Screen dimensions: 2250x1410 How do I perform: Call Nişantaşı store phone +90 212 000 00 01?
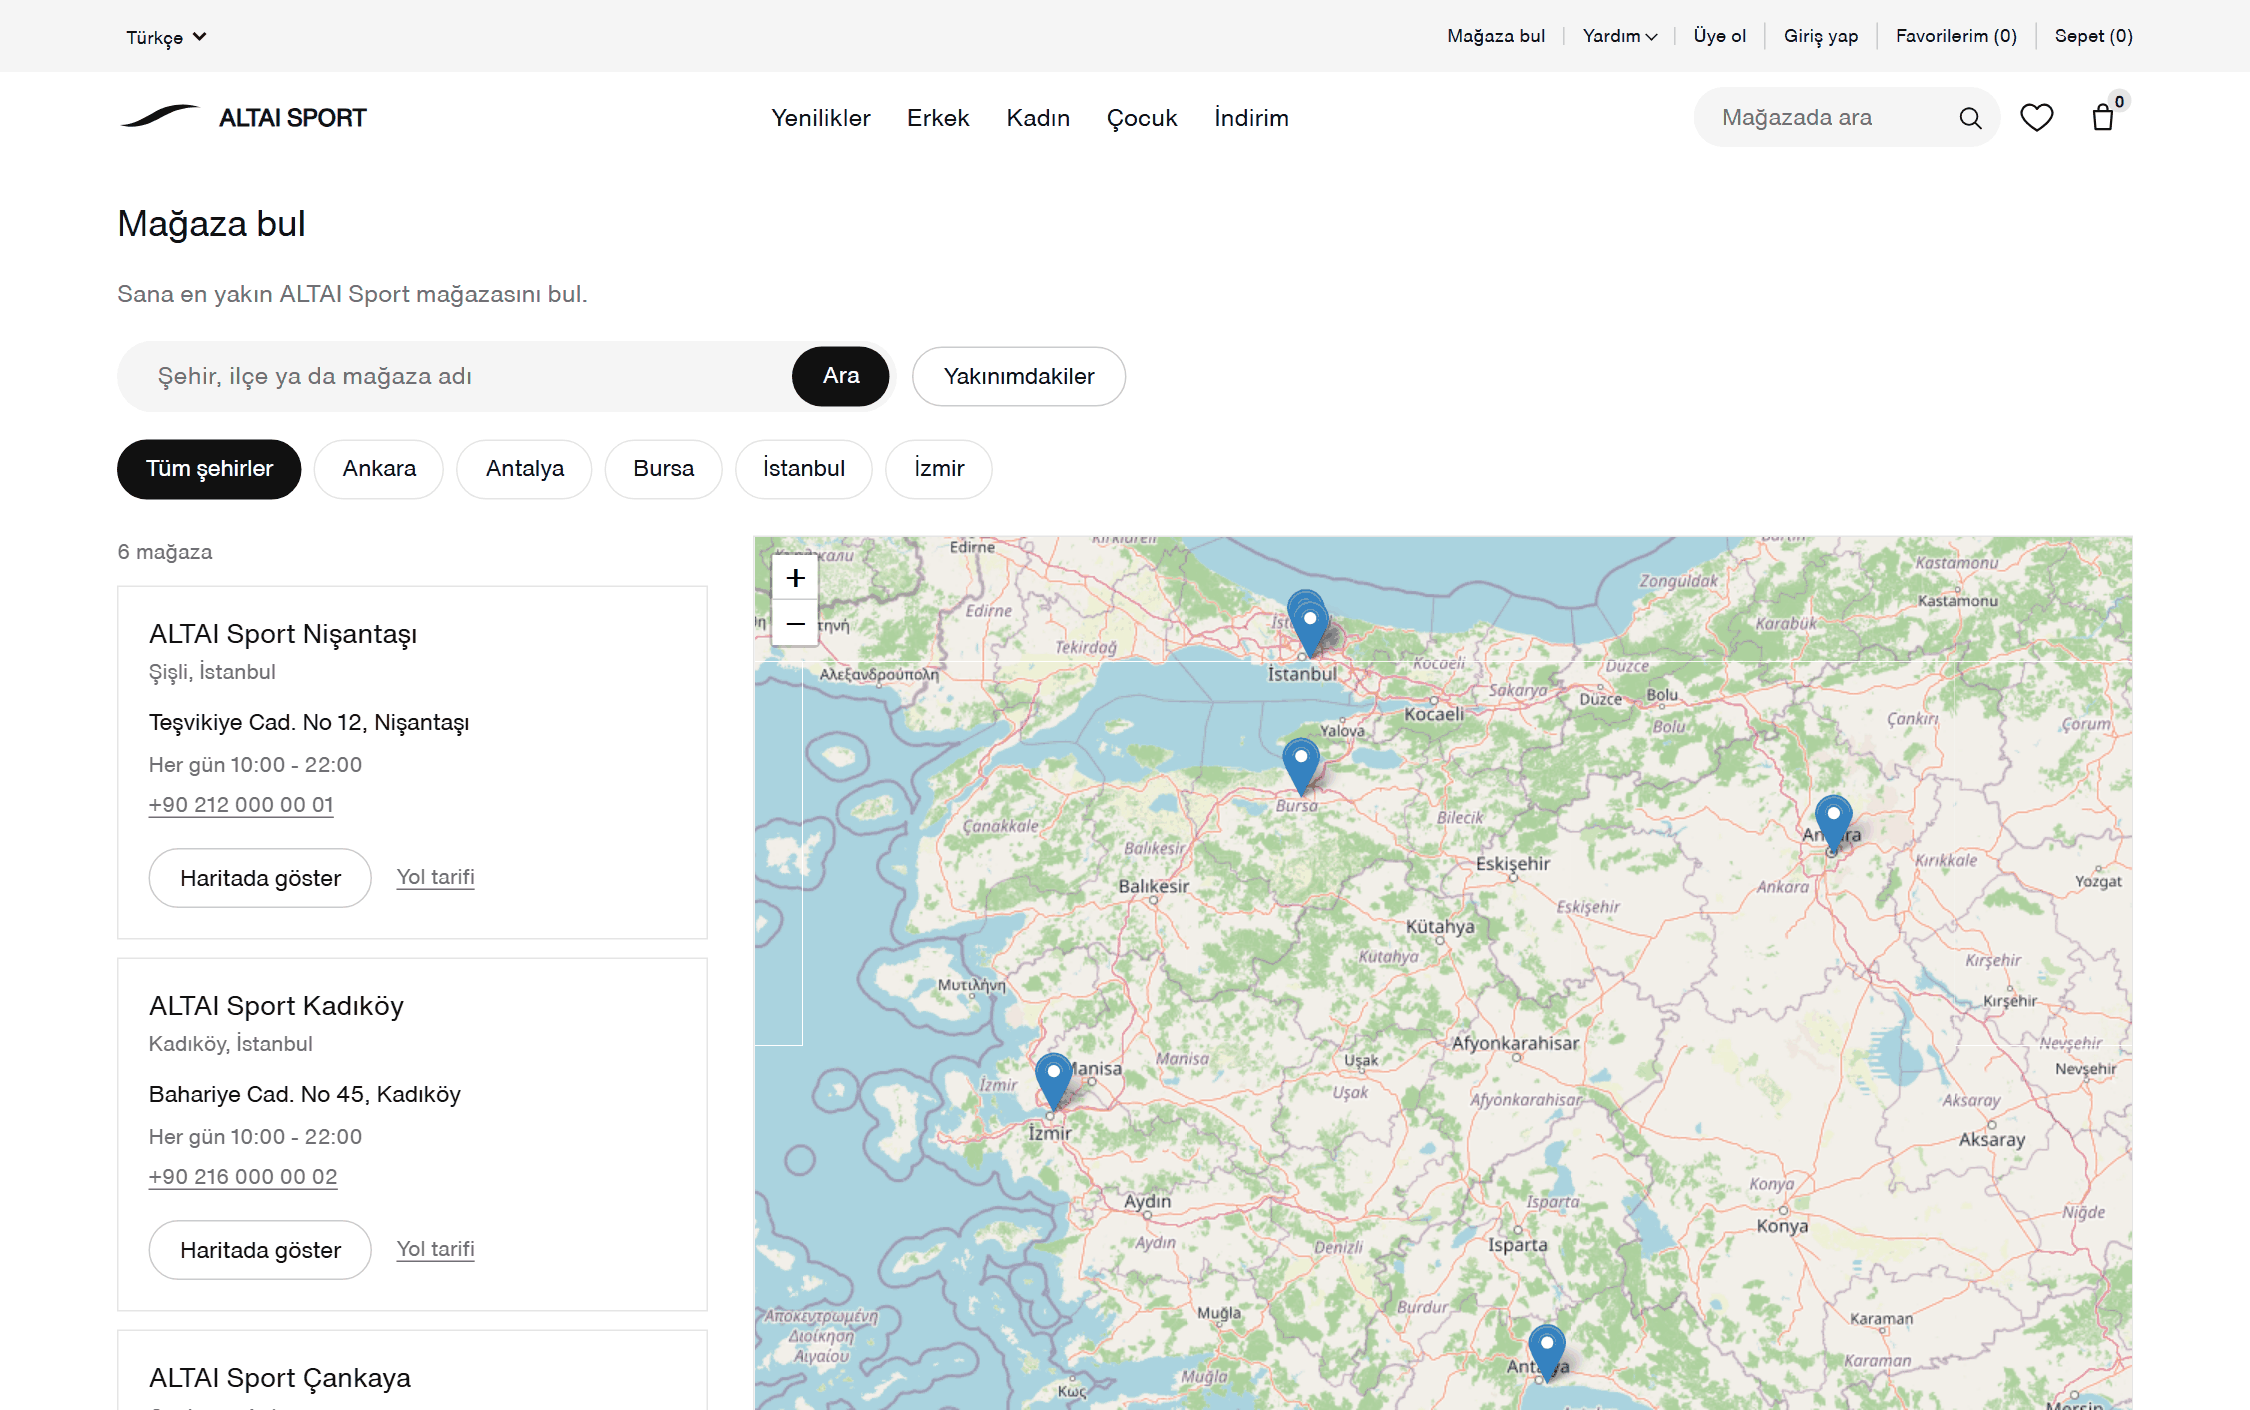click(241, 805)
